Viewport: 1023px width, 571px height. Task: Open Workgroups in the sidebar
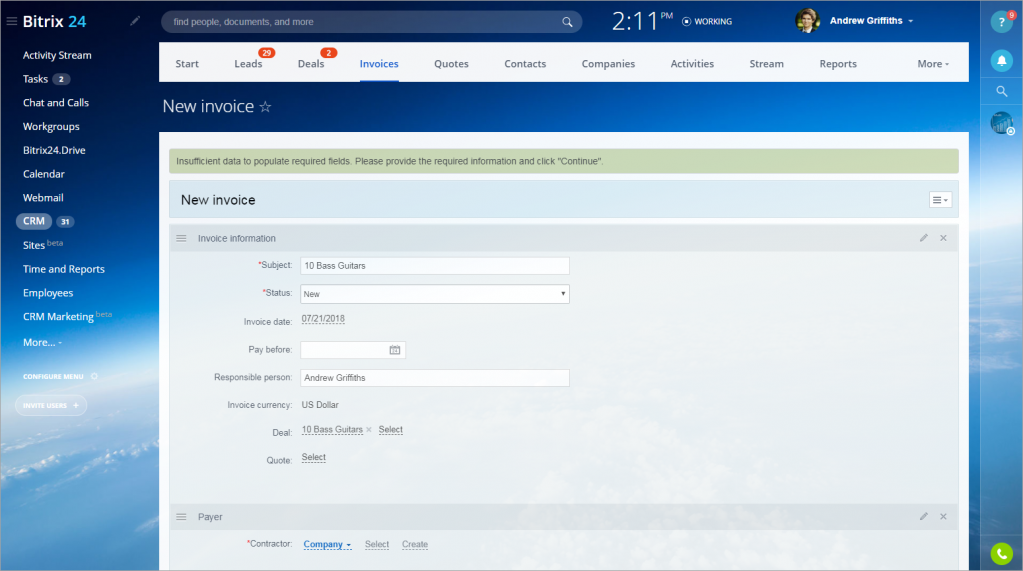coord(51,127)
